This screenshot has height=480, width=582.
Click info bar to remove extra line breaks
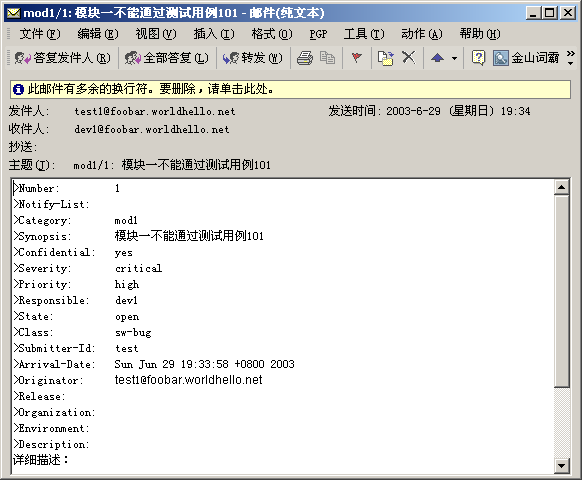click(x=291, y=89)
